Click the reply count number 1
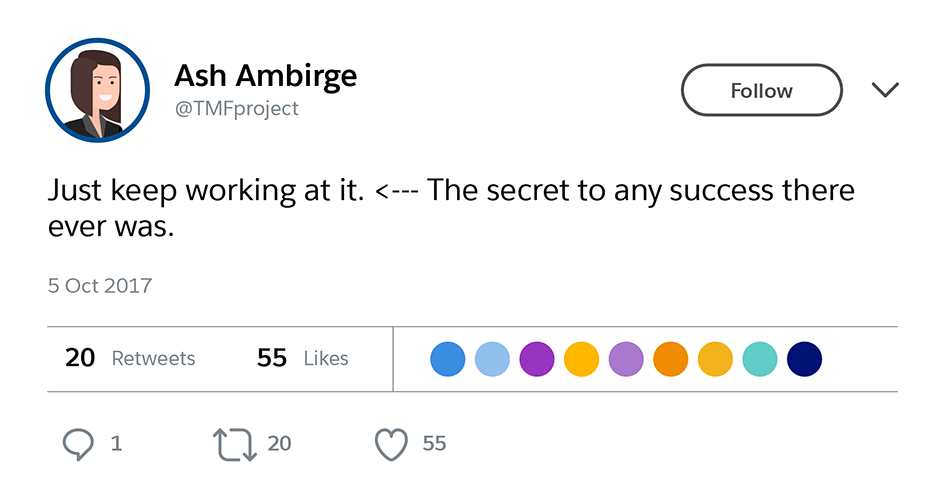The height and width of the screenshot is (500, 945). tap(117, 443)
